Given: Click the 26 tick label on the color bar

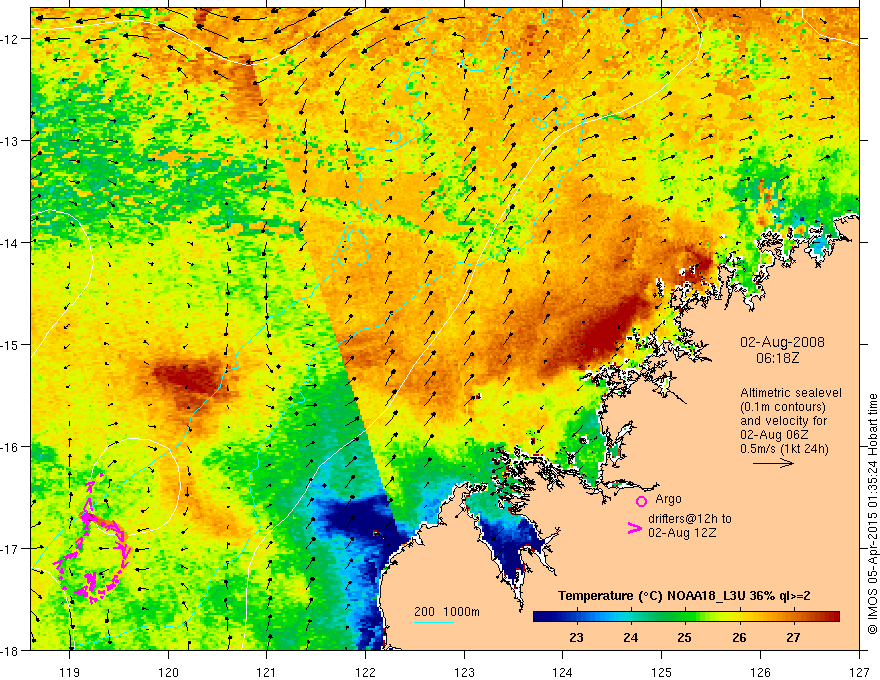Looking at the screenshot, I should (x=739, y=637).
